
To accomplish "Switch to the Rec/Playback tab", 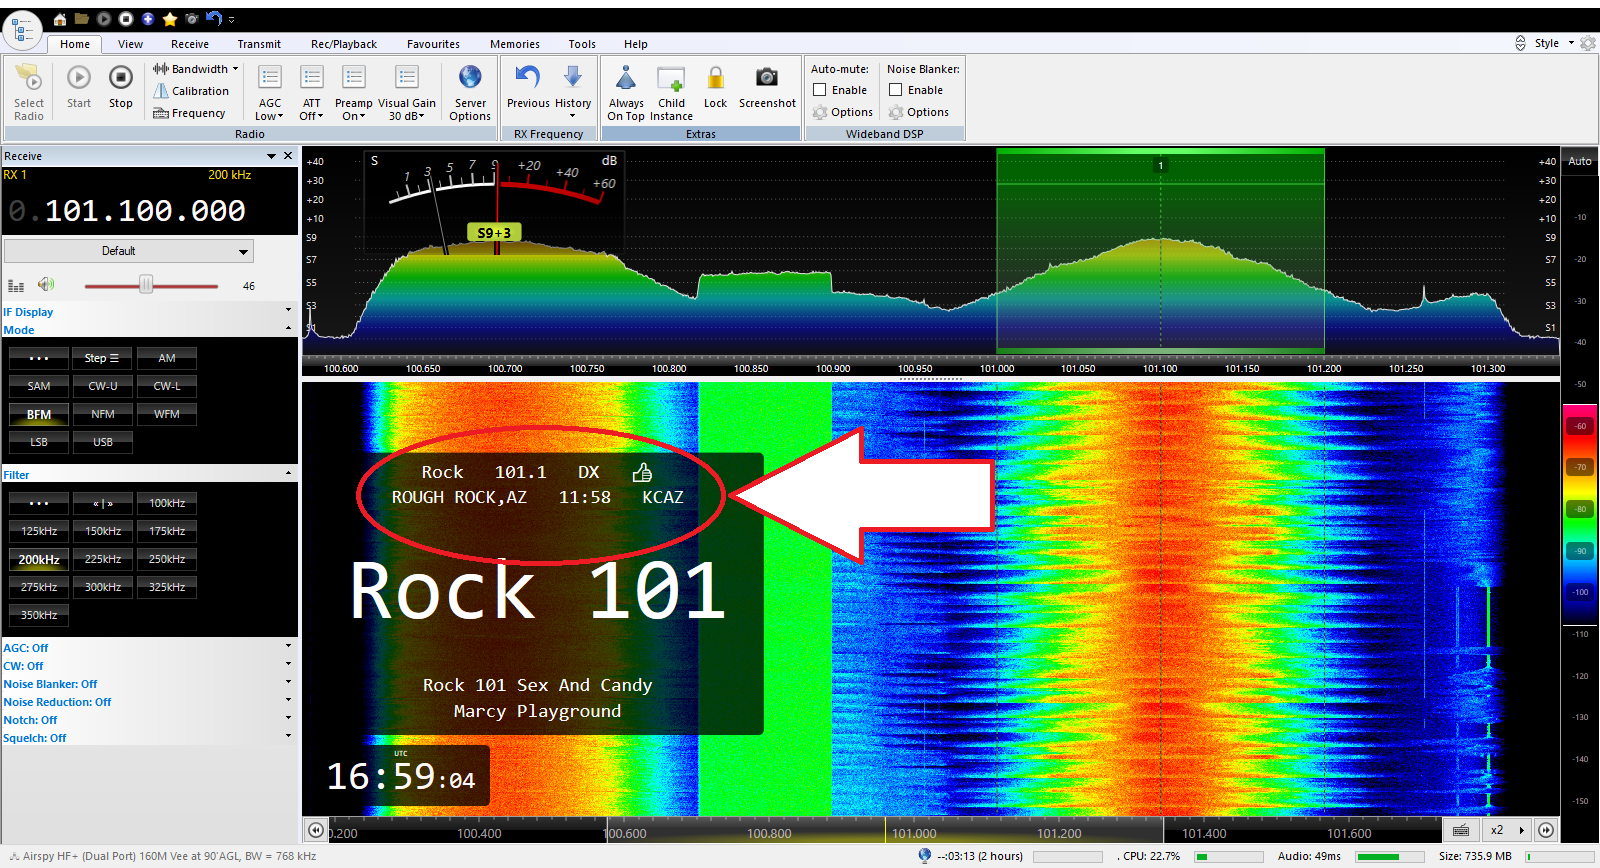I will 343,44.
